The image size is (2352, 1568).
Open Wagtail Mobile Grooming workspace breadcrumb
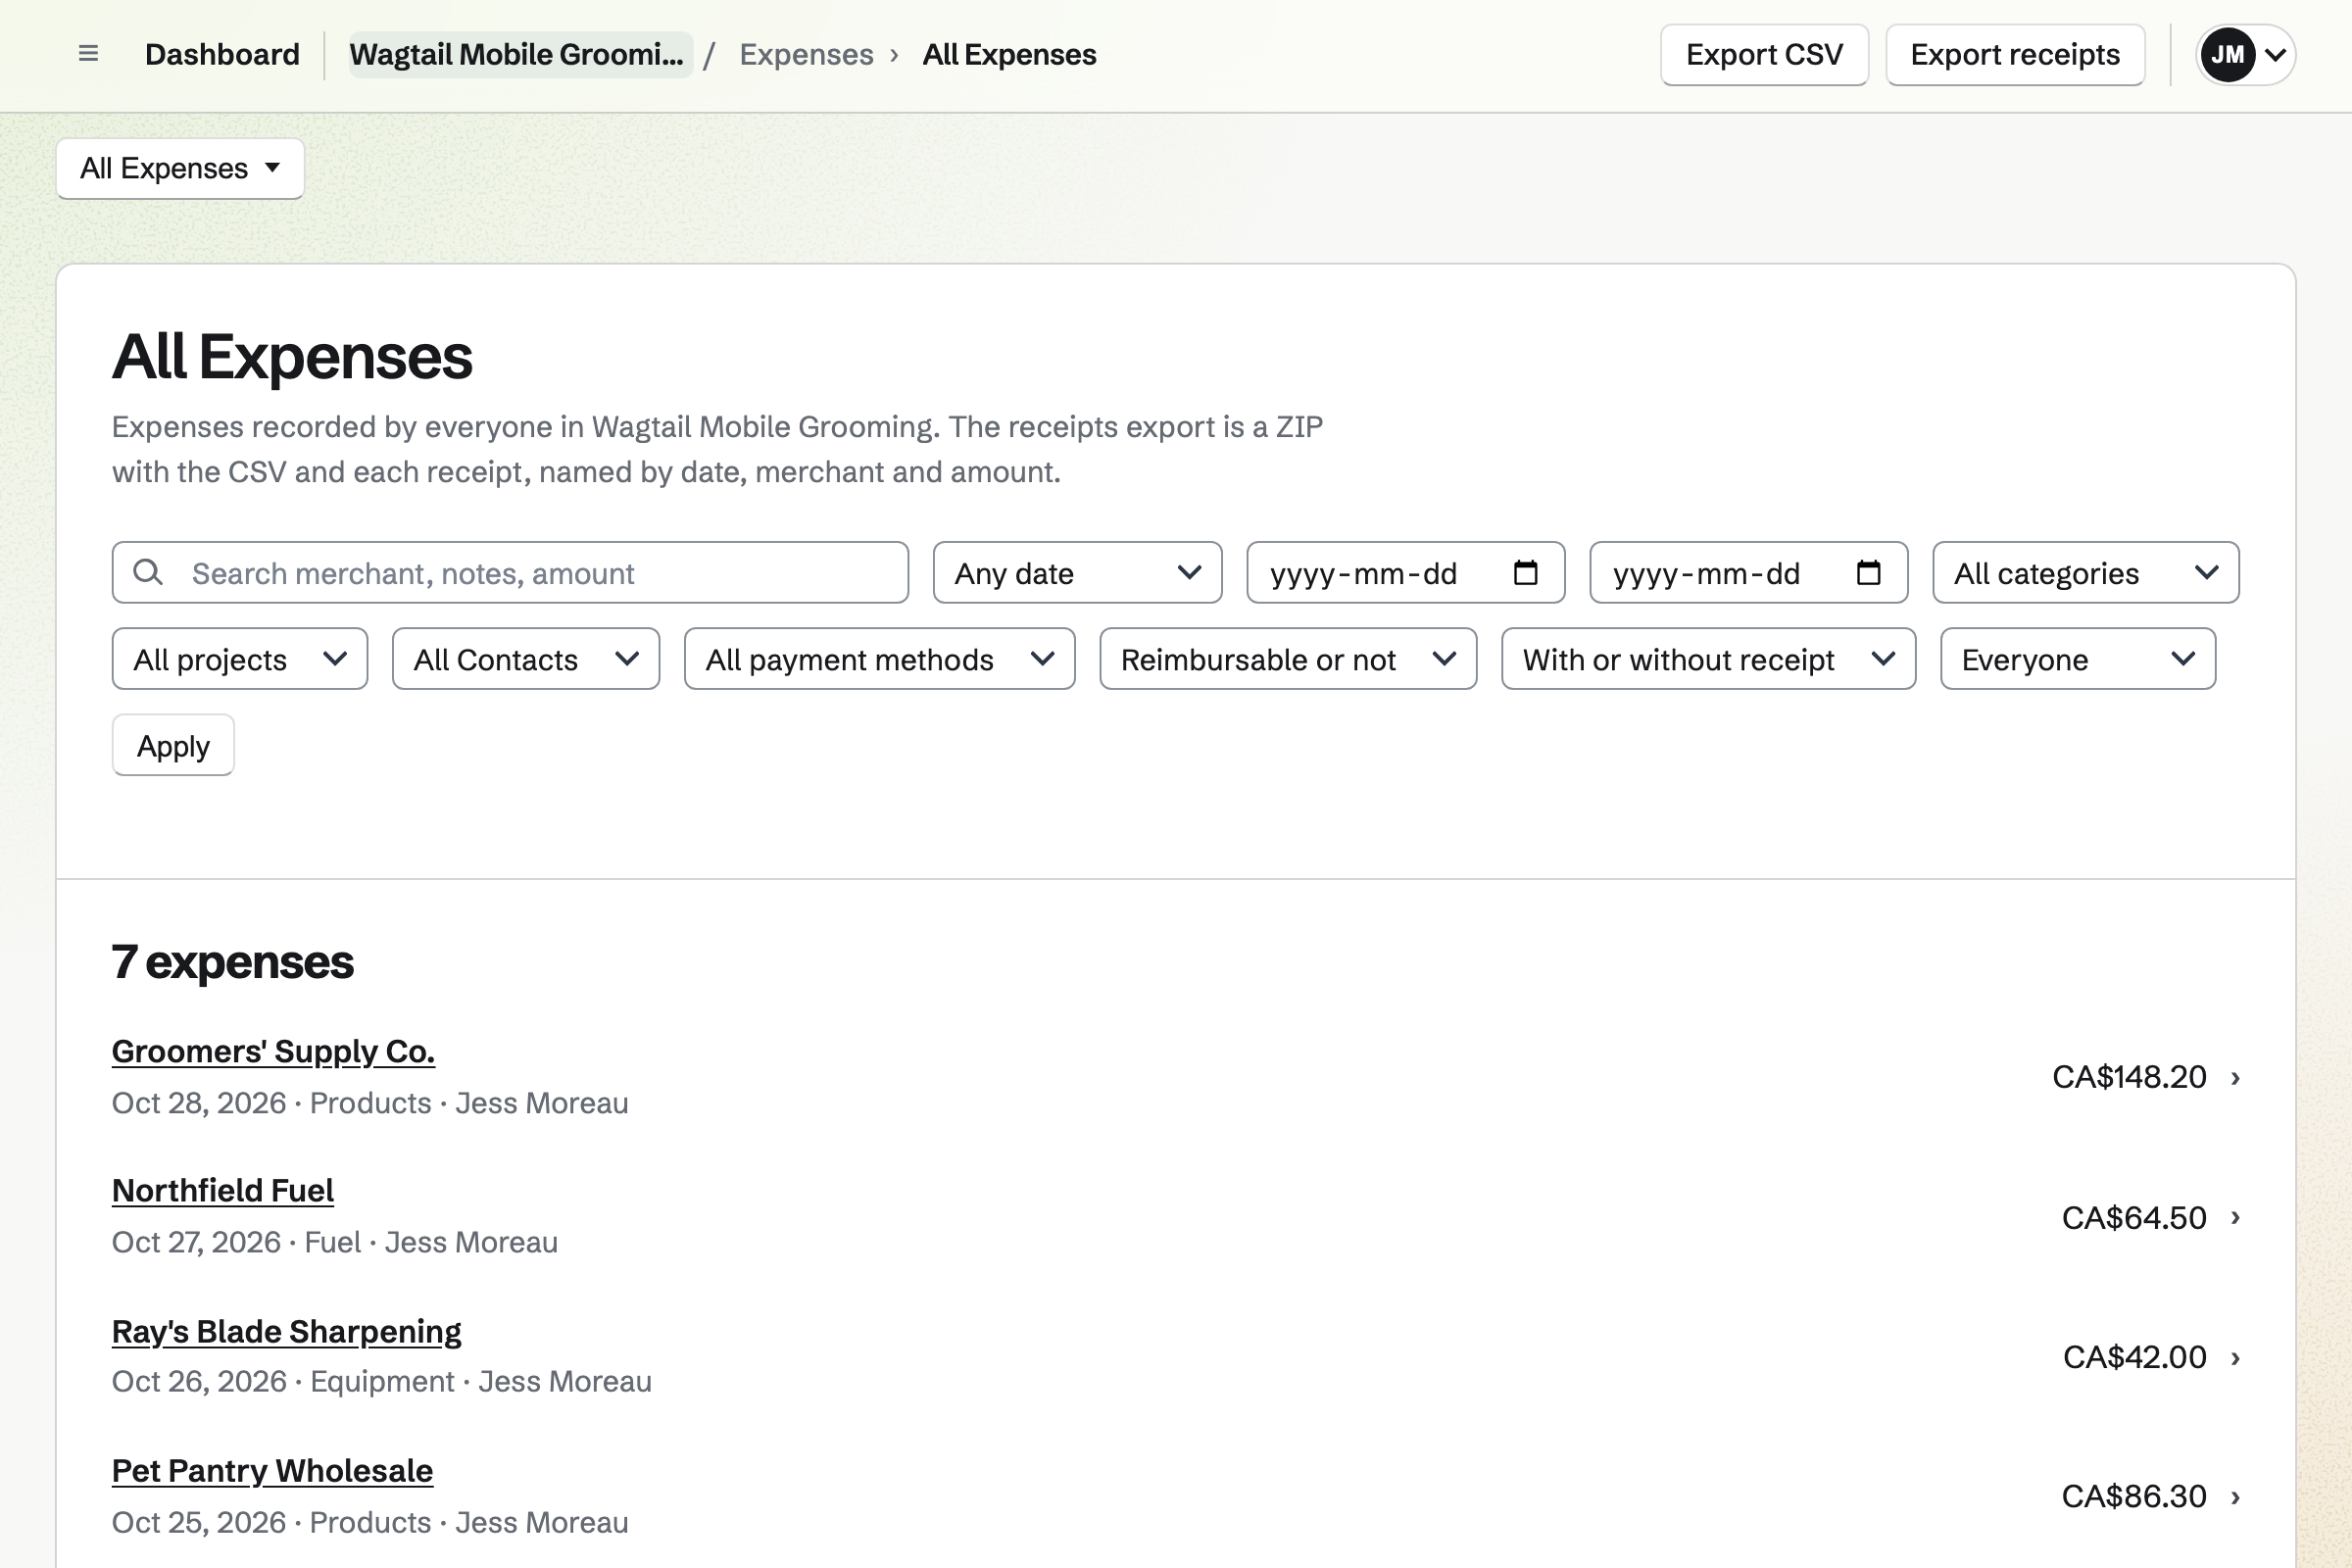[x=520, y=54]
